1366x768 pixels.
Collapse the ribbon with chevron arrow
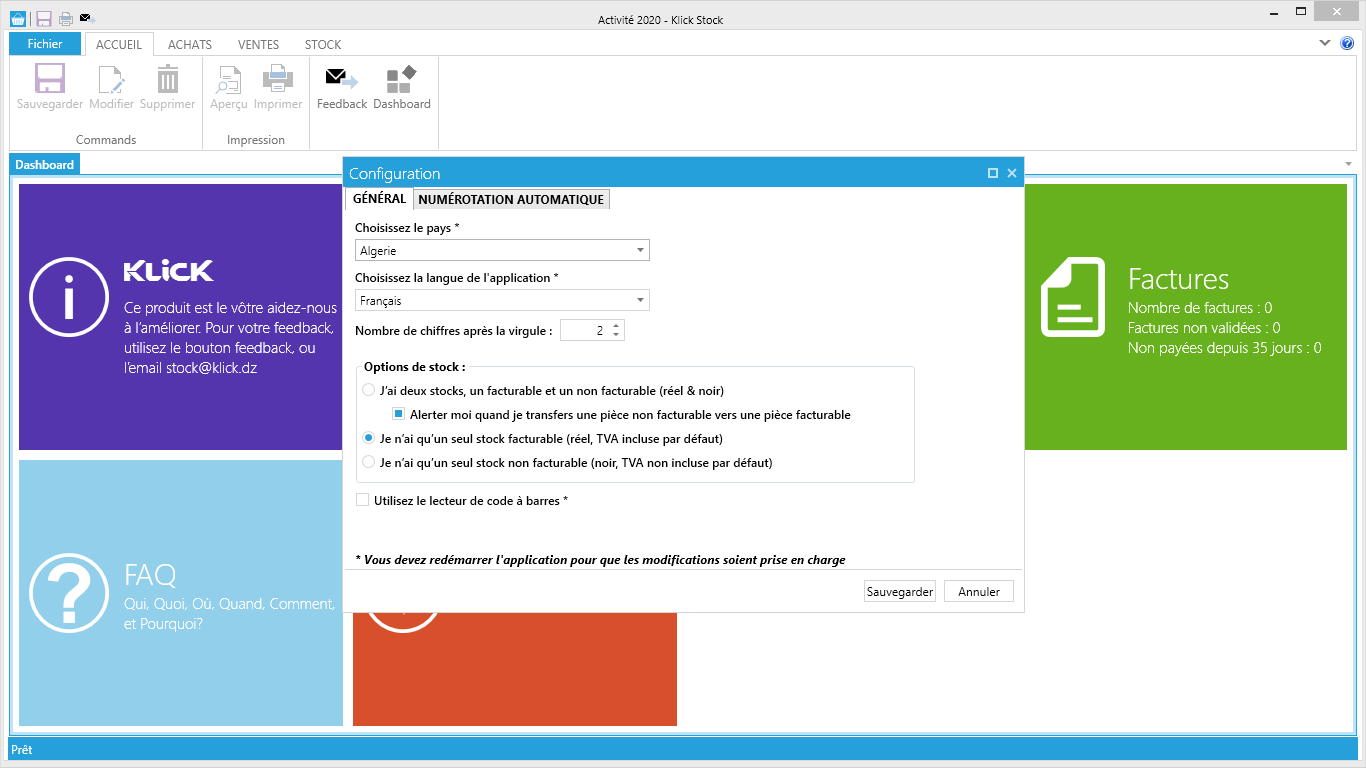point(1325,43)
